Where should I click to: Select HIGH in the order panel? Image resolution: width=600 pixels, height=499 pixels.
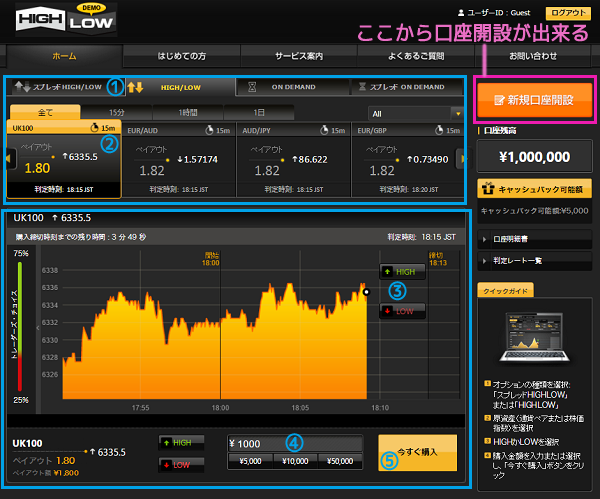point(181,443)
